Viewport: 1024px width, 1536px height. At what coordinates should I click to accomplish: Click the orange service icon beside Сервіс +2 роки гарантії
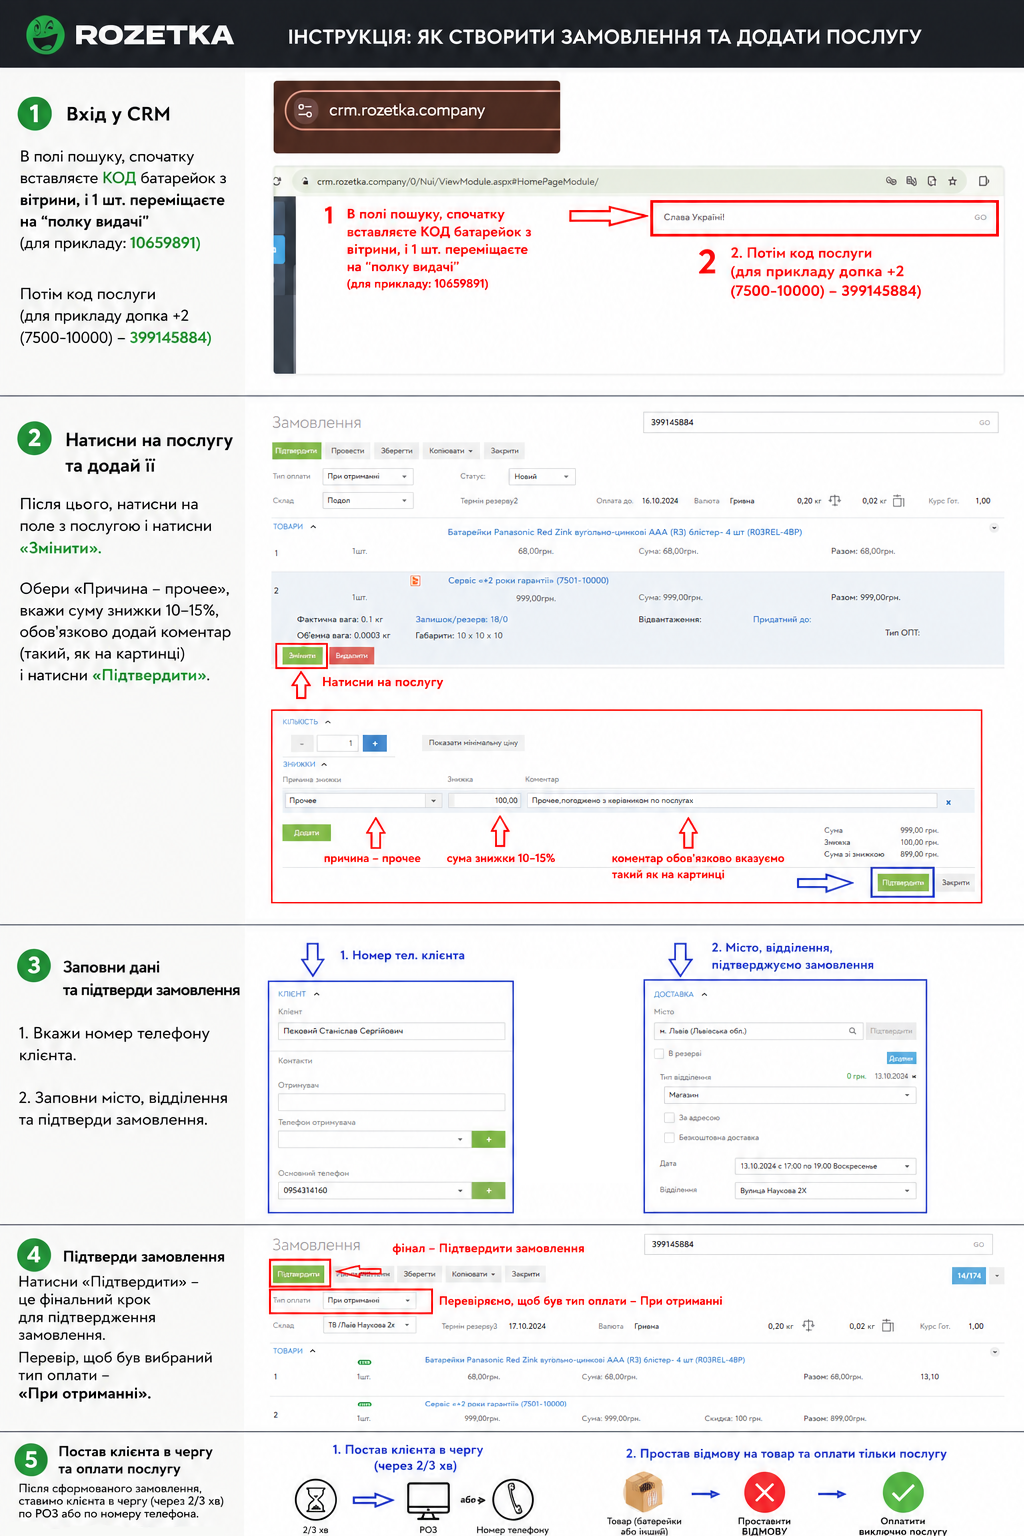[x=415, y=580]
